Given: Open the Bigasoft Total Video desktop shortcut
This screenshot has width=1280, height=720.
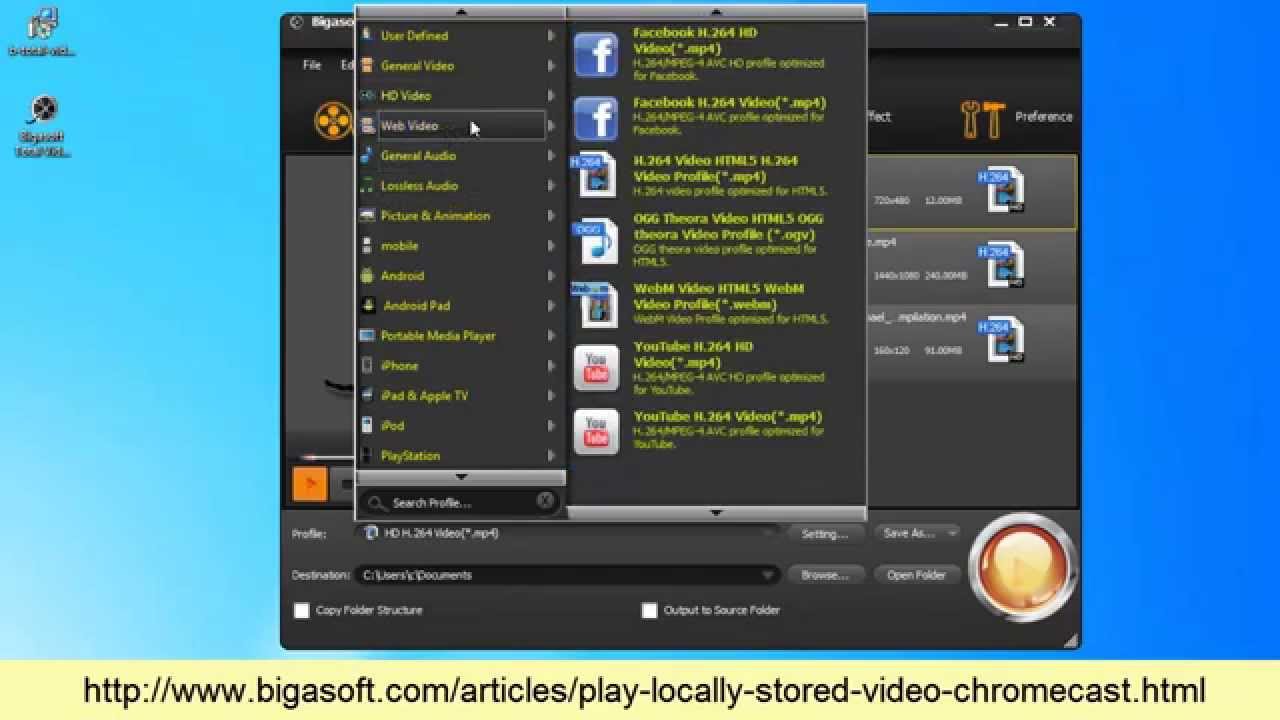Looking at the screenshot, I should [43, 125].
